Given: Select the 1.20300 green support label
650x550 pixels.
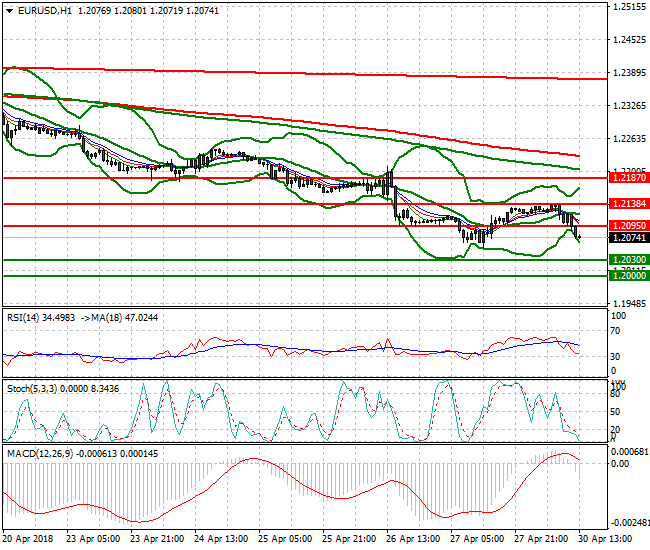Looking at the screenshot, I should (629, 260).
